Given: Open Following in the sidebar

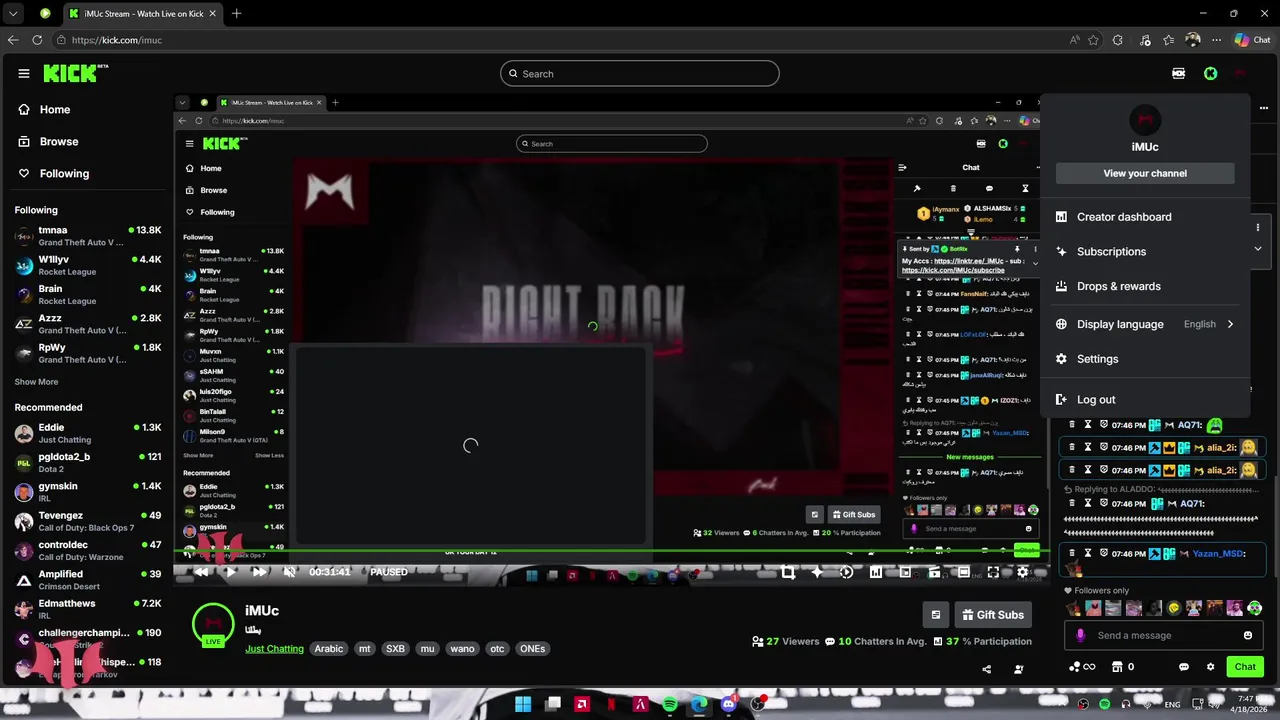Looking at the screenshot, I should 64,174.
